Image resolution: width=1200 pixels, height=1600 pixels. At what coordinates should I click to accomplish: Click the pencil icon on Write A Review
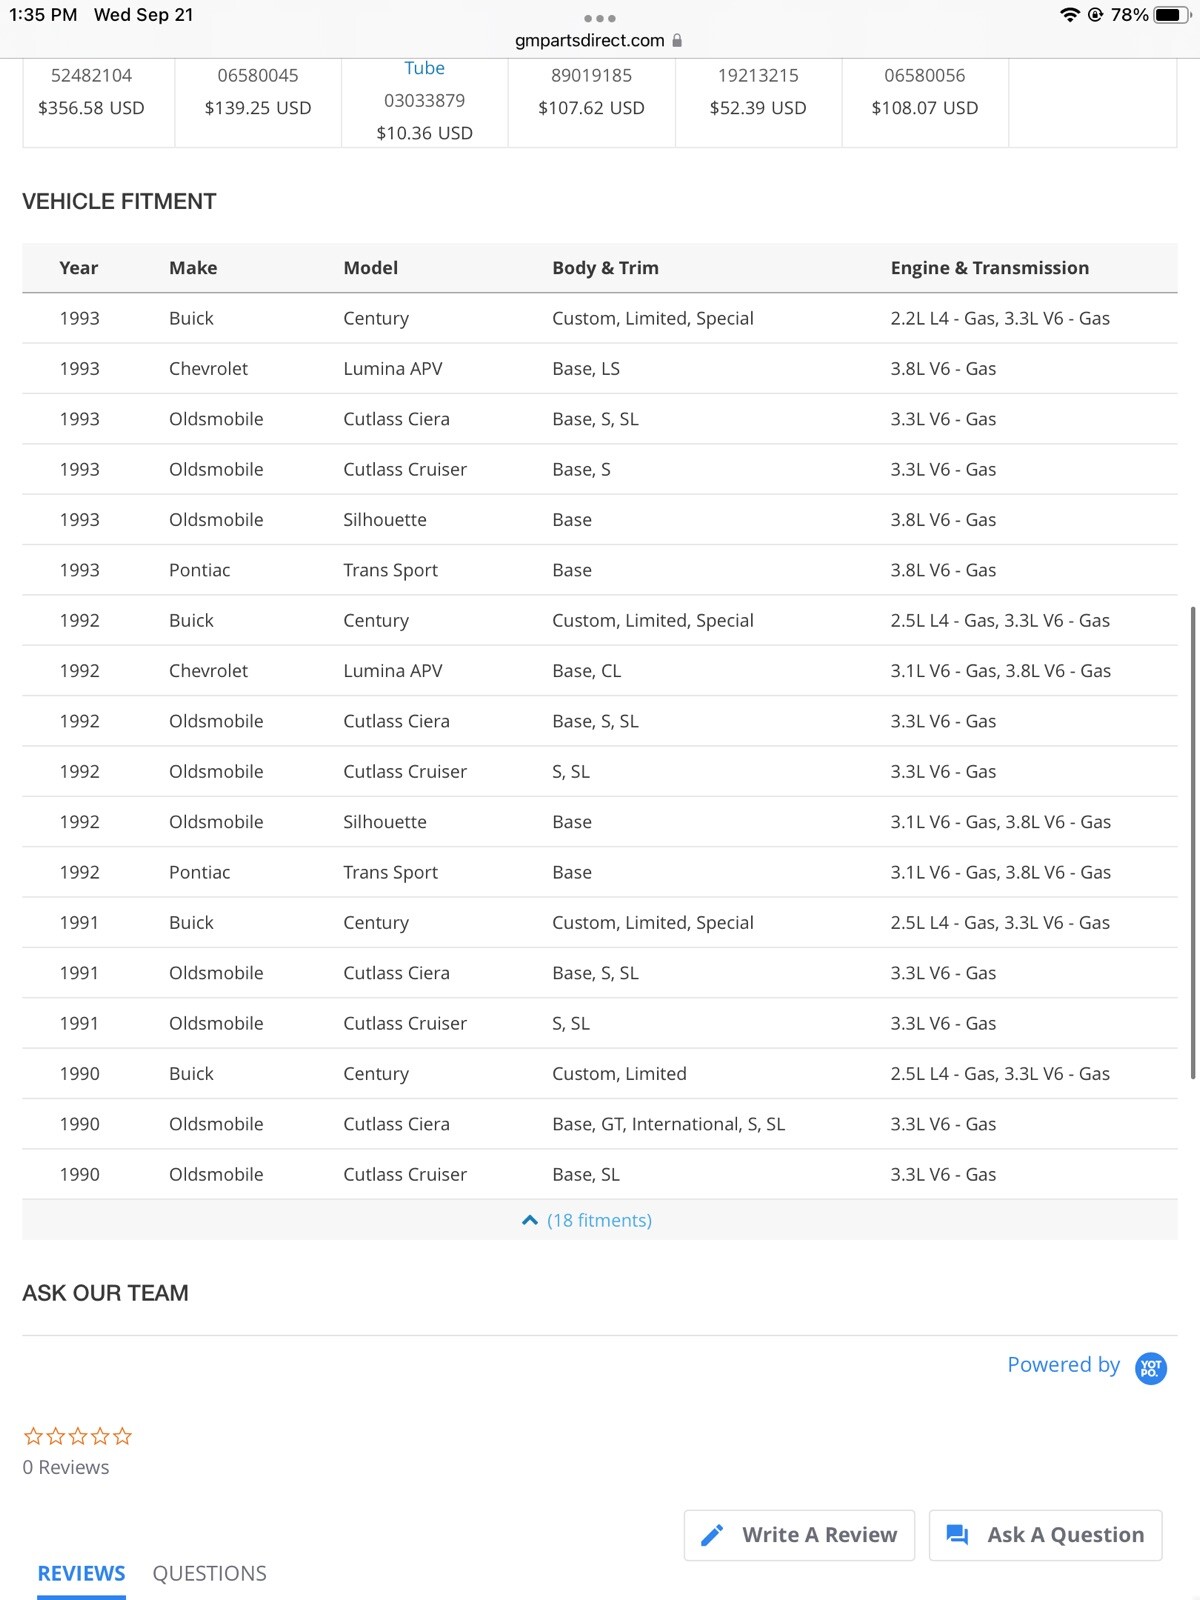[x=712, y=1535]
